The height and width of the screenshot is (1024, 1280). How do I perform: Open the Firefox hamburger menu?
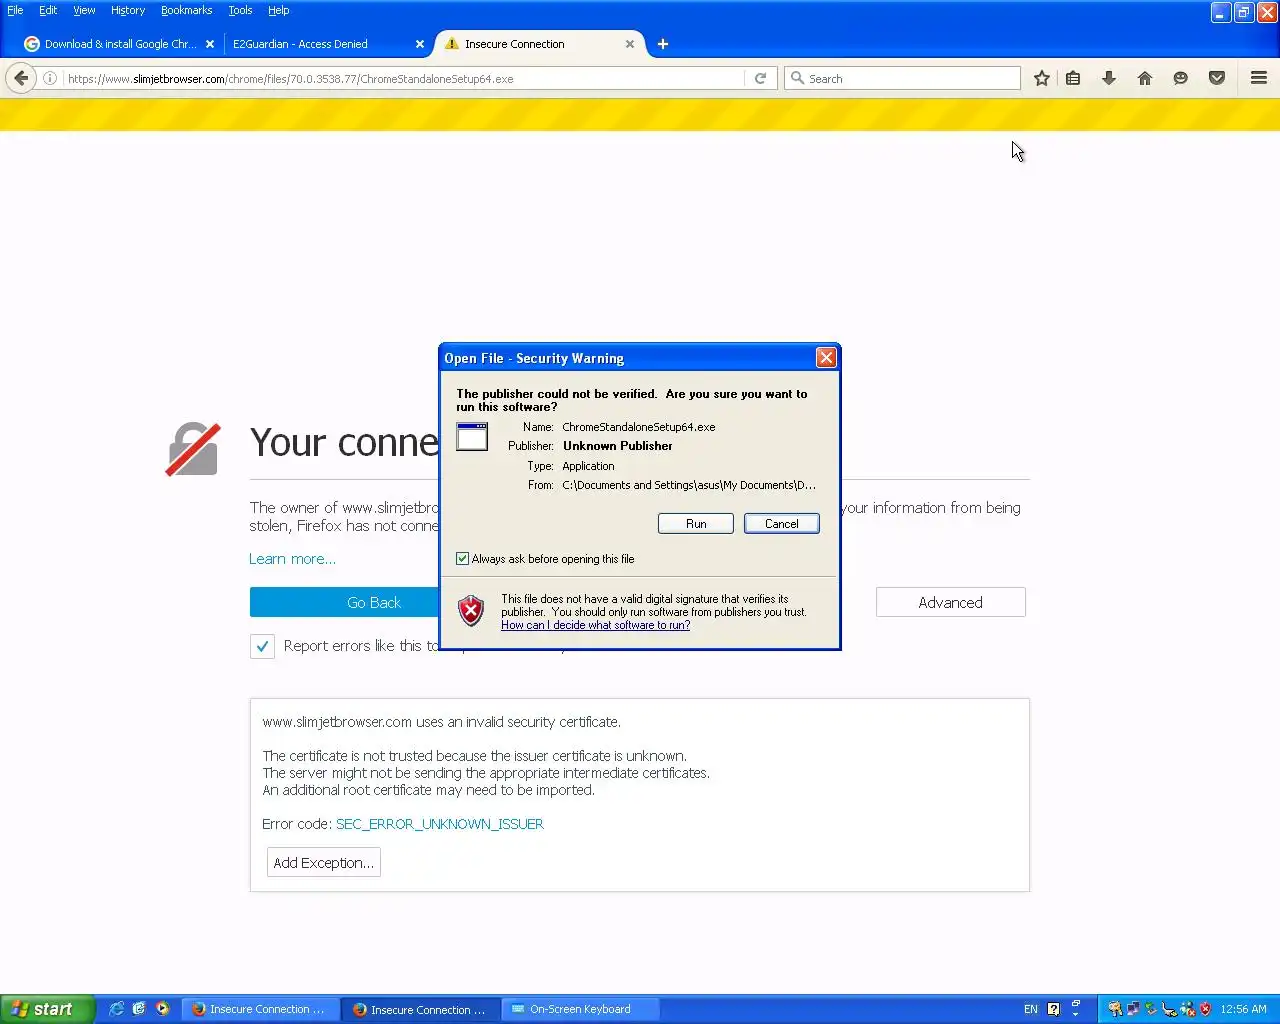coord(1259,78)
